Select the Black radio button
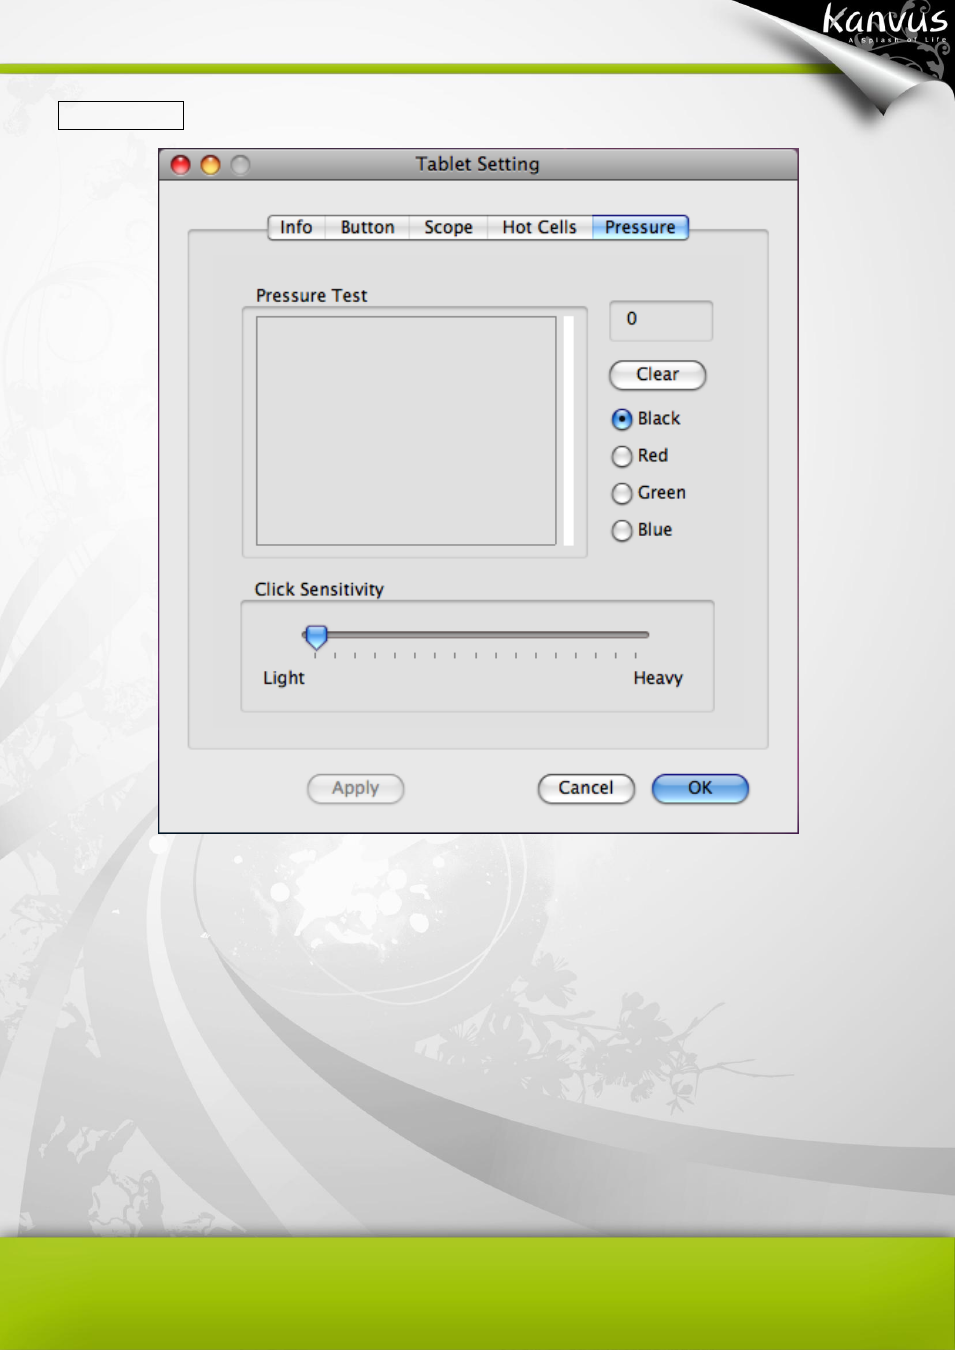This screenshot has width=955, height=1350. pos(622,419)
